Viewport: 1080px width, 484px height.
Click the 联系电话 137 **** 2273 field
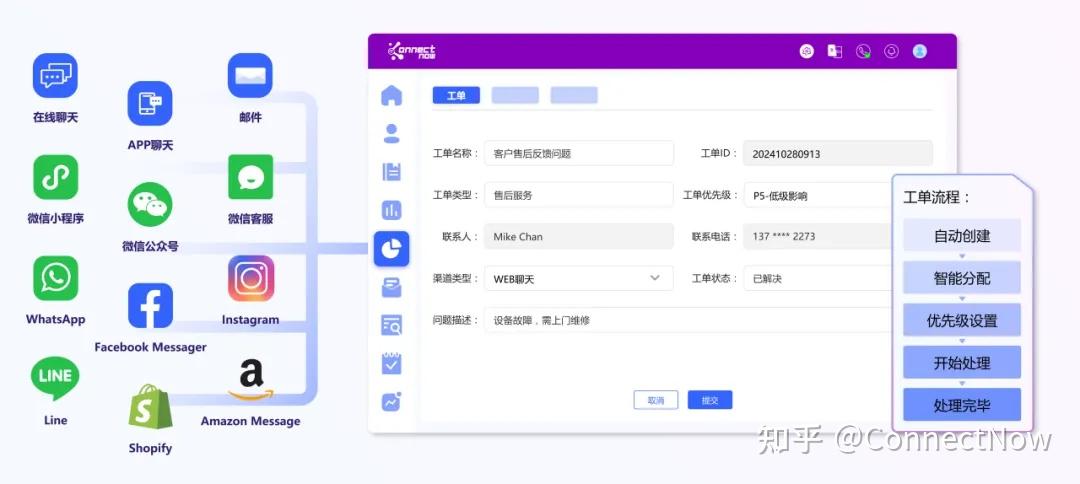[x=817, y=236]
